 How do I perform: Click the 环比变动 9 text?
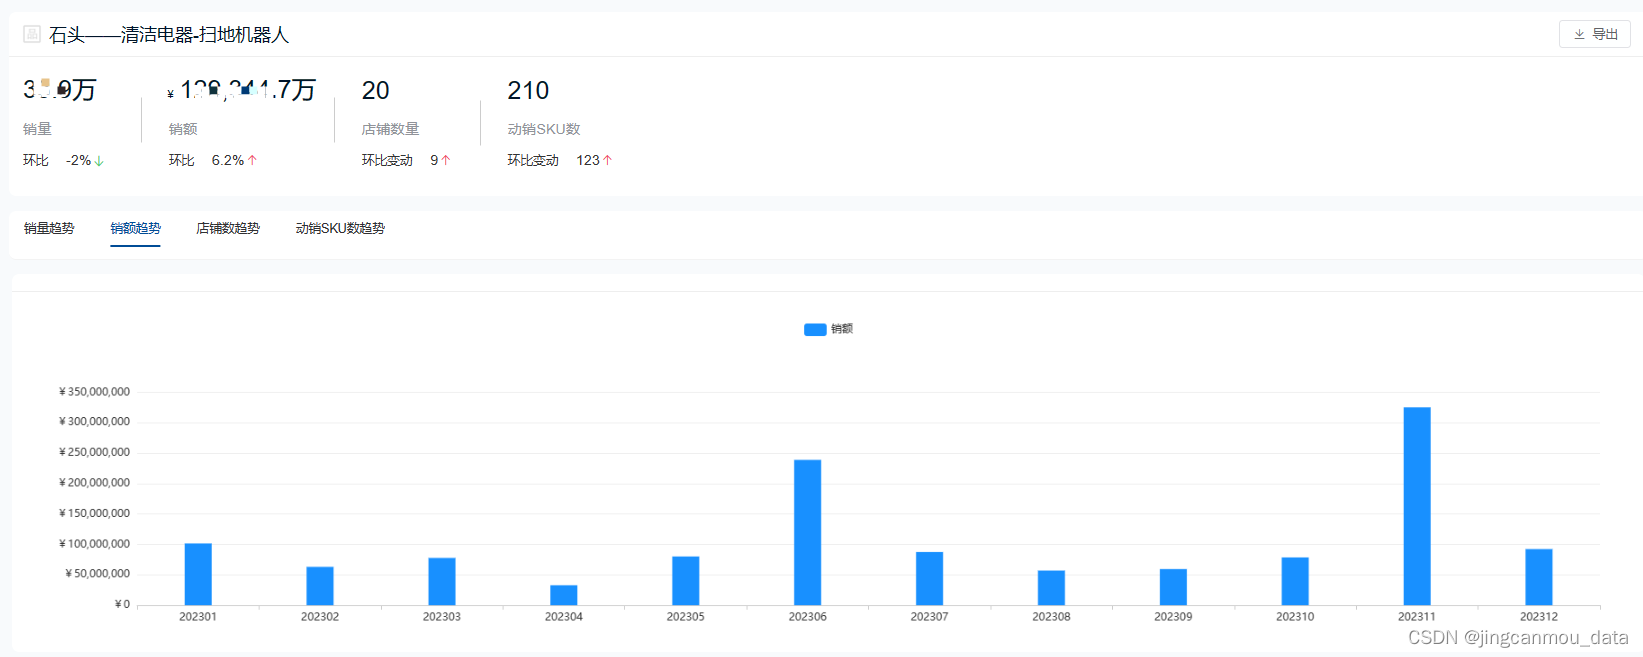pos(400,160)
